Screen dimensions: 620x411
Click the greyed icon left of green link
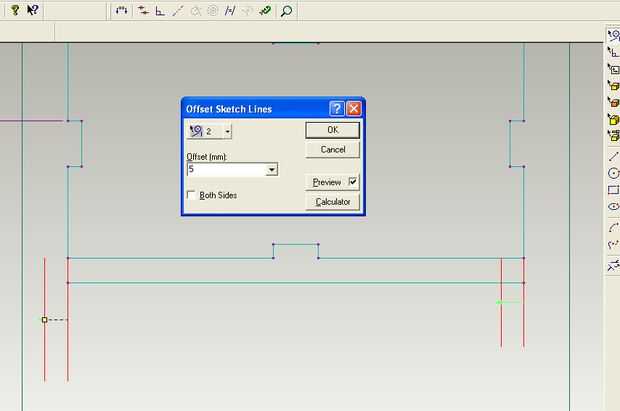click(247, 11)
